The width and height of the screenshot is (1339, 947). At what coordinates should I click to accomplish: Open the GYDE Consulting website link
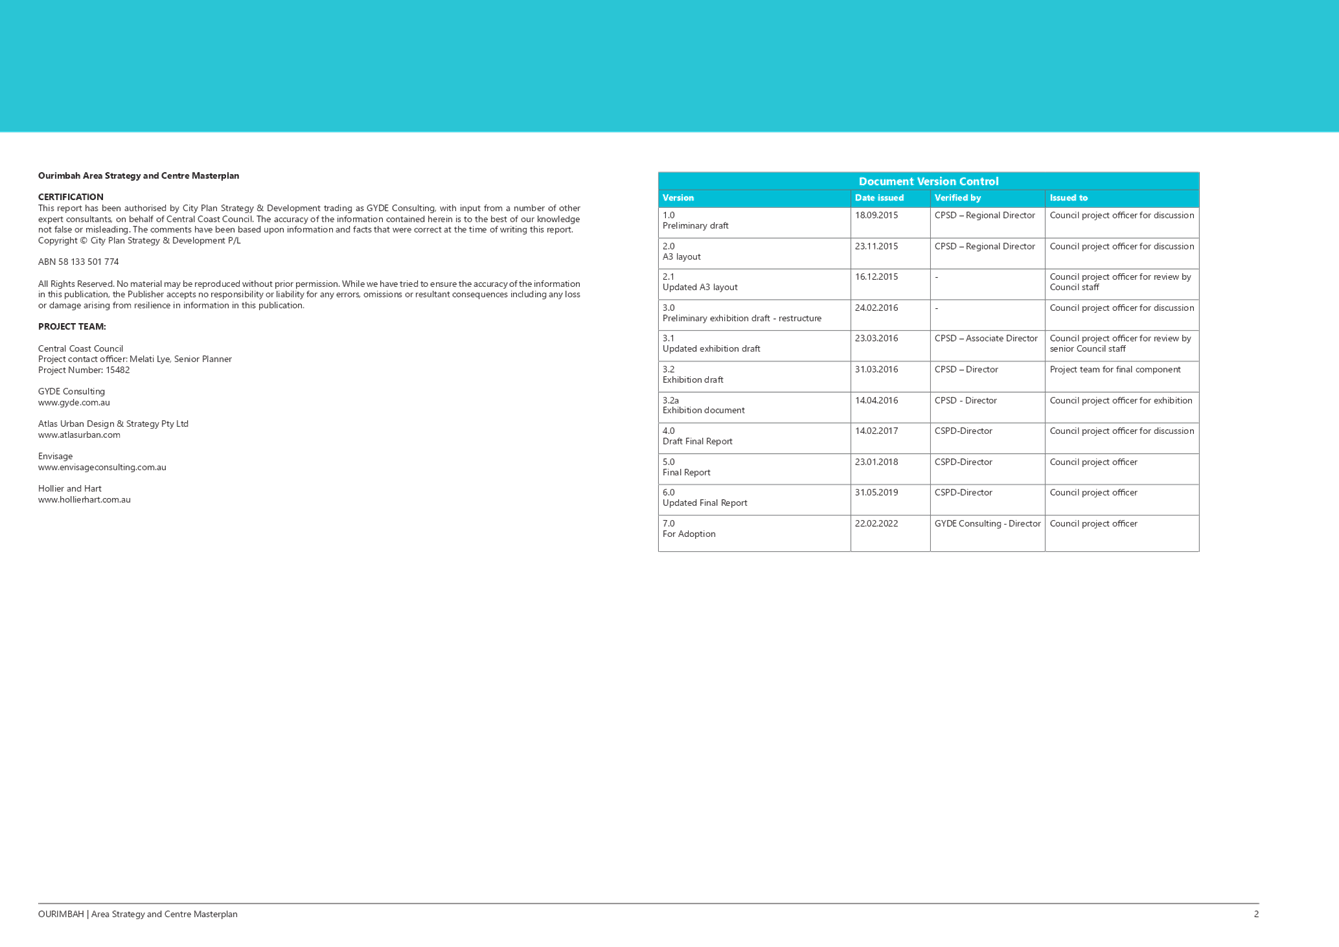click(x=74, y=401)
